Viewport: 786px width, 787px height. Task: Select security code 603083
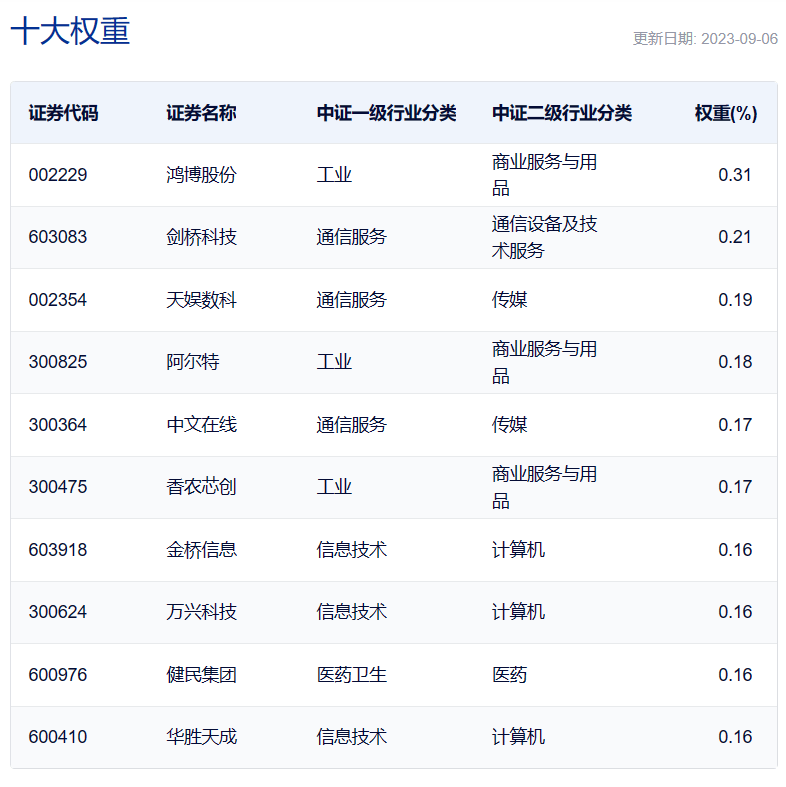58,237
